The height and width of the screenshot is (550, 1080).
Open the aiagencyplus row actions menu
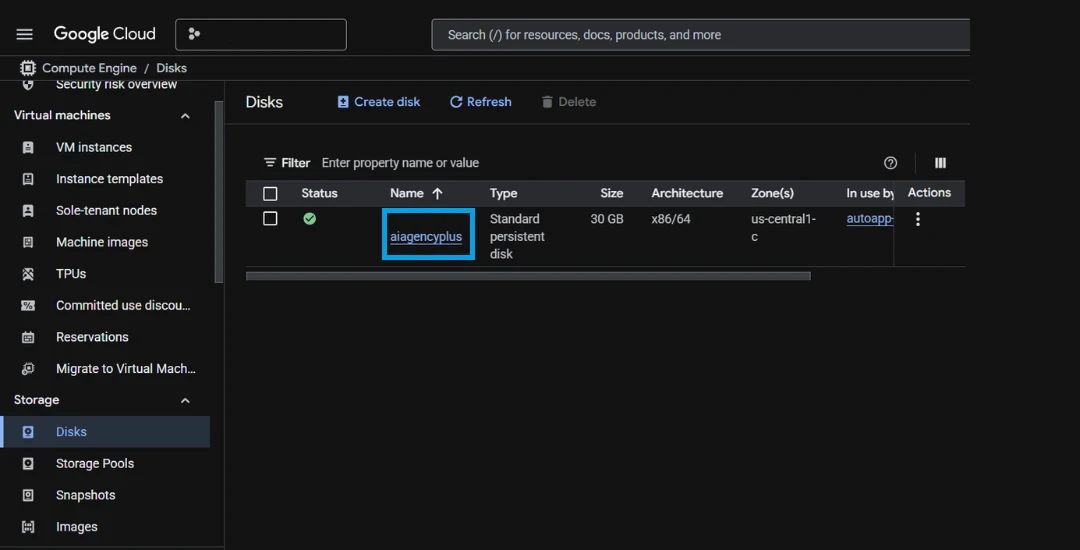pos(917,219)
